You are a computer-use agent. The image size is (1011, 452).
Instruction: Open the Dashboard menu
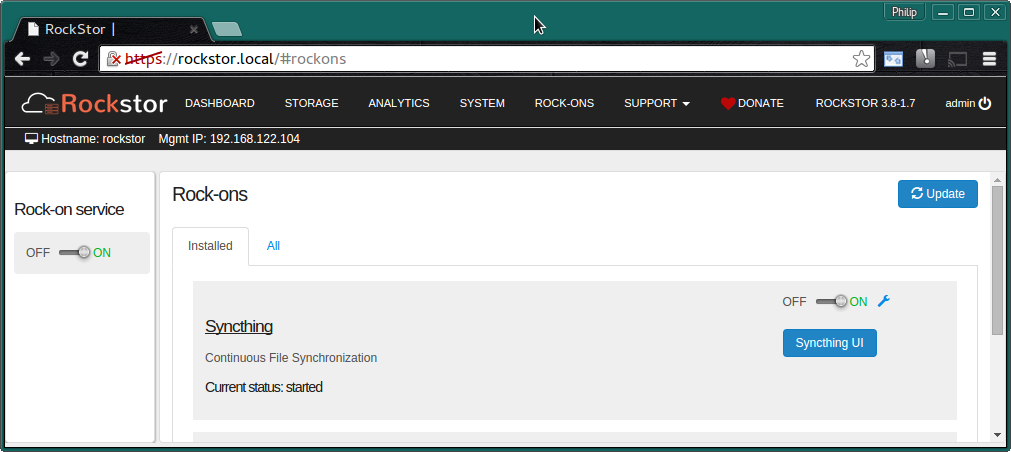[x=220, y=103]
